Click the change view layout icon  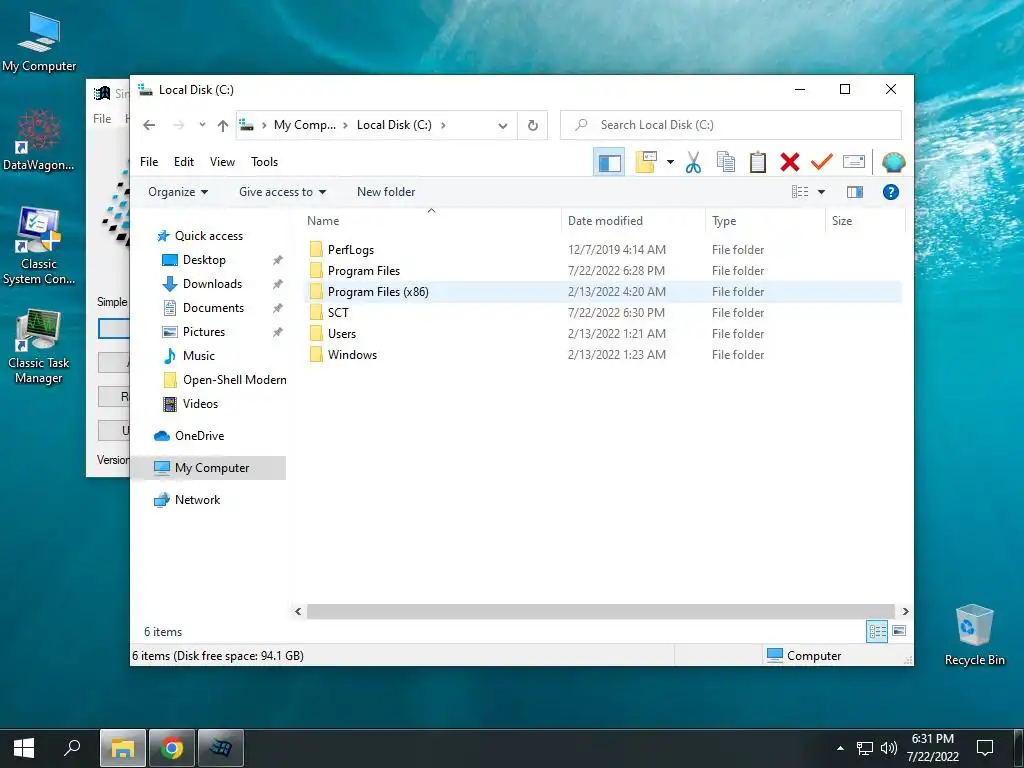800,192
